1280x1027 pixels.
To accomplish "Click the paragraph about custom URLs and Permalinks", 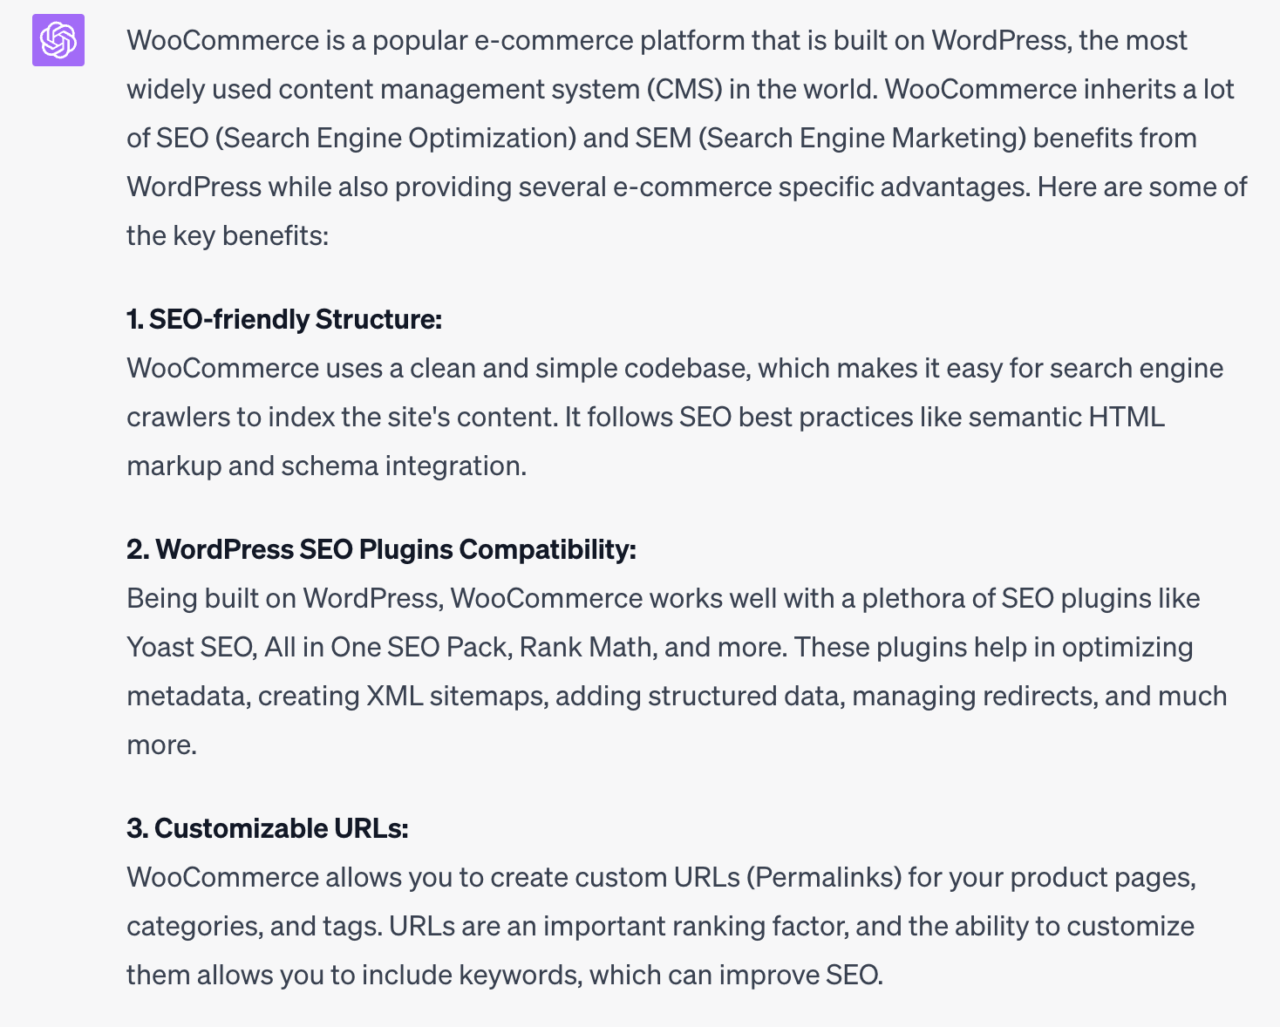I will (x=660, y=926).
